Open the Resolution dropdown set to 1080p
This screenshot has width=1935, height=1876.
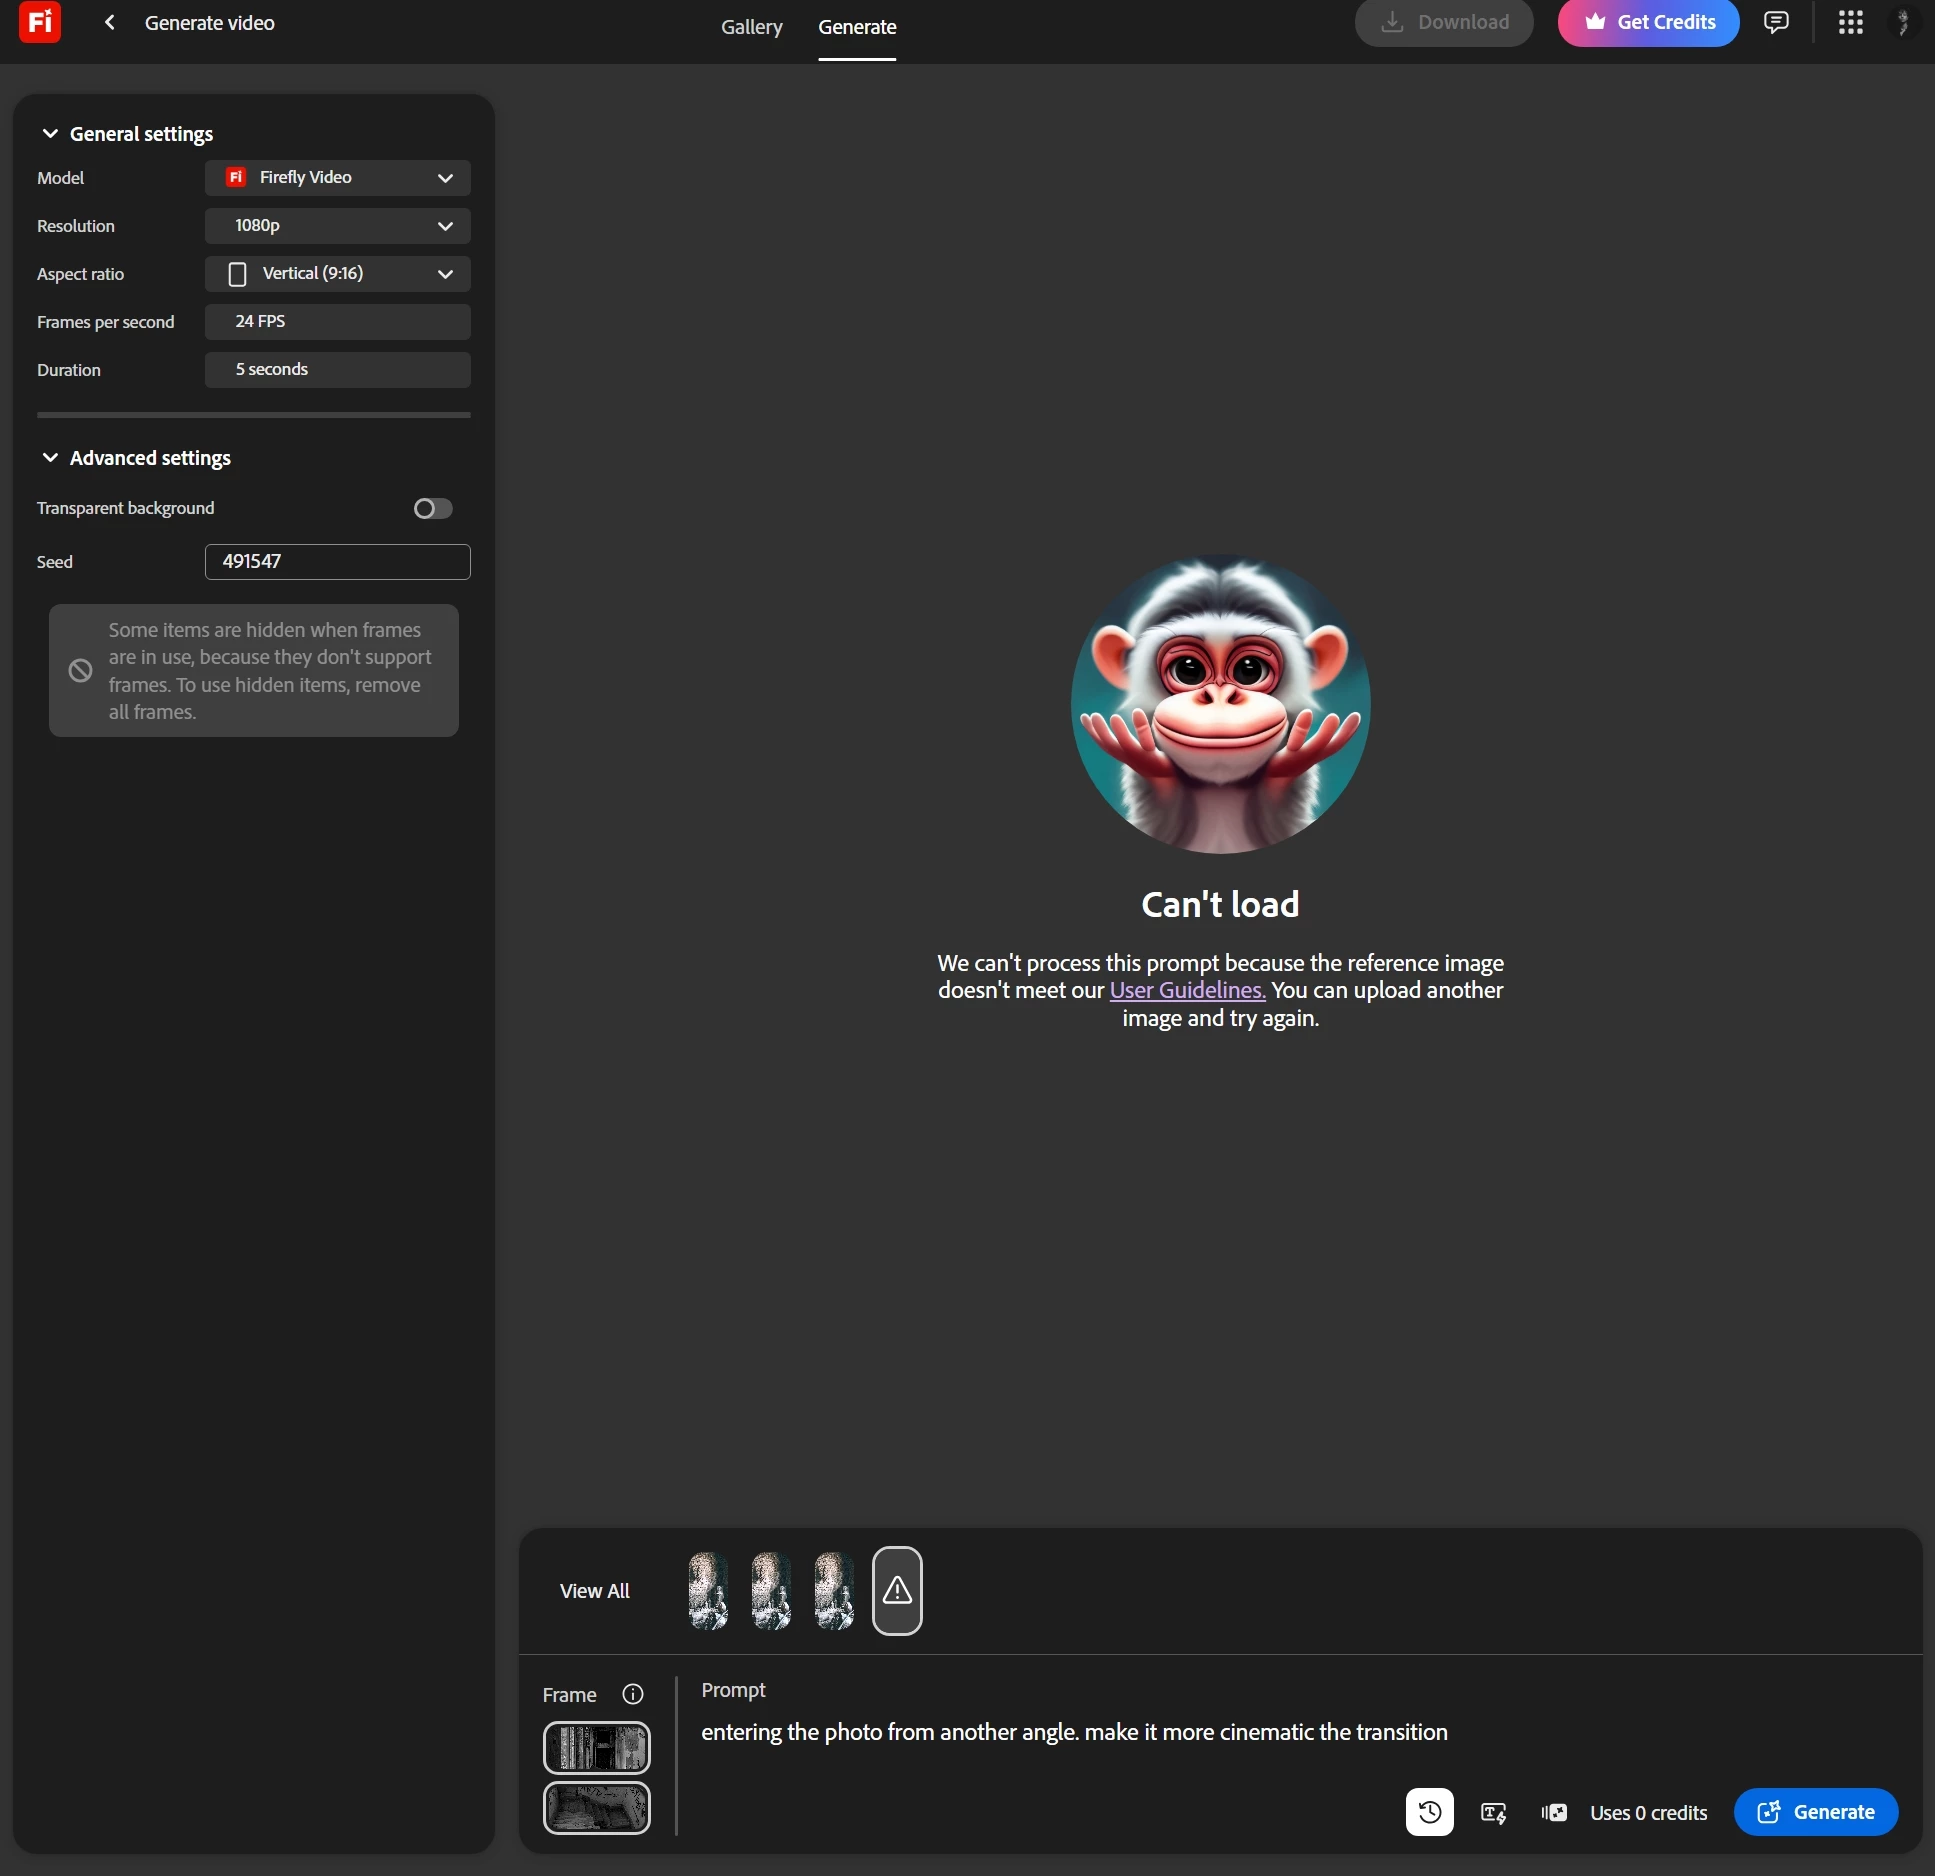click(337, 226)
